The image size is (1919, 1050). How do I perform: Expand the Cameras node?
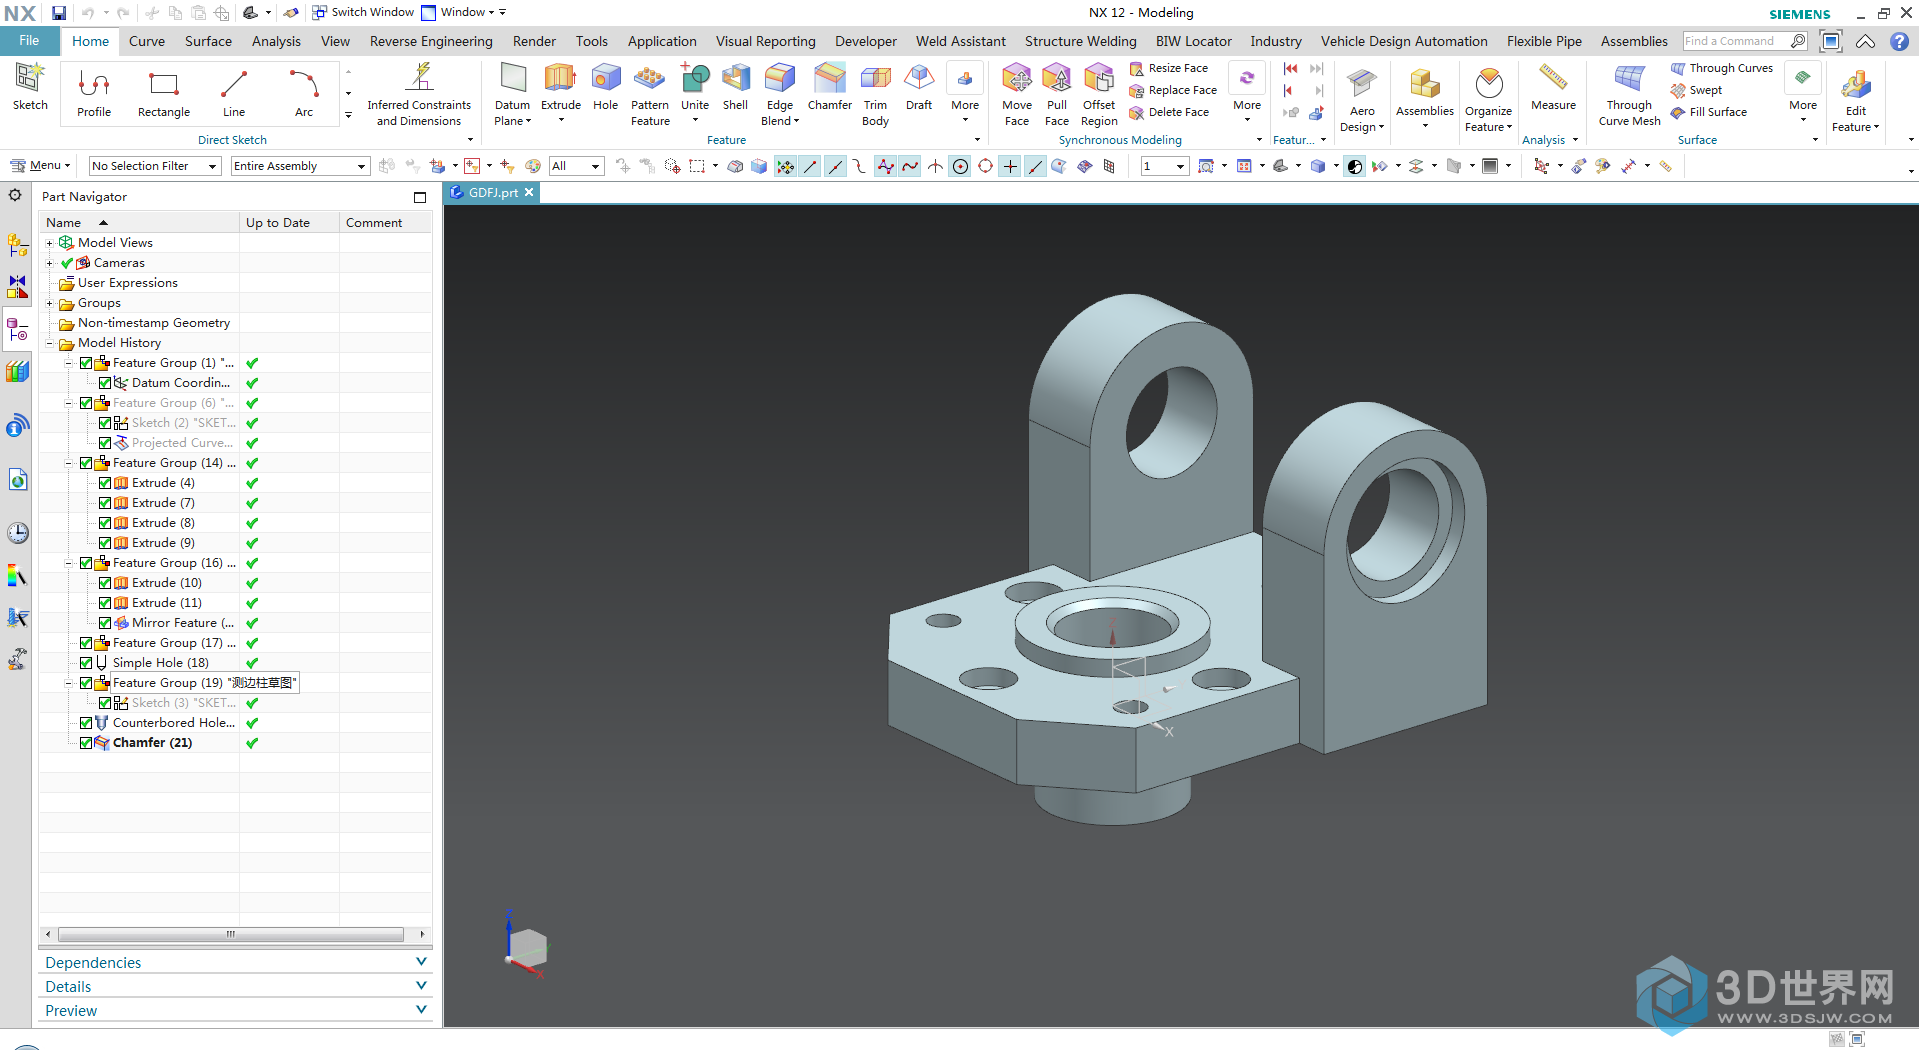point(49,263)
